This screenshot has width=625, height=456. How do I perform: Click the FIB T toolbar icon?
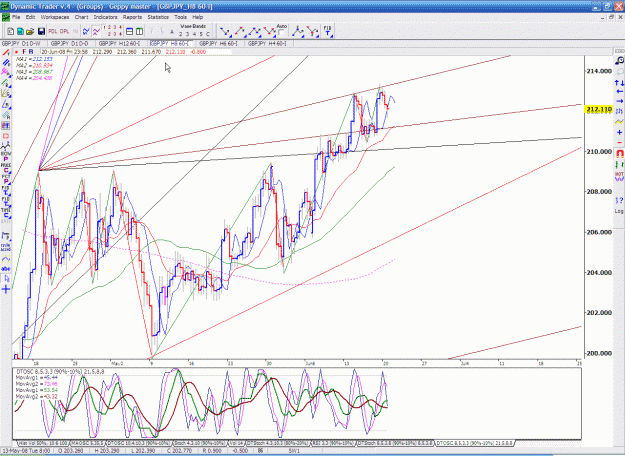[x=327, y=31]
